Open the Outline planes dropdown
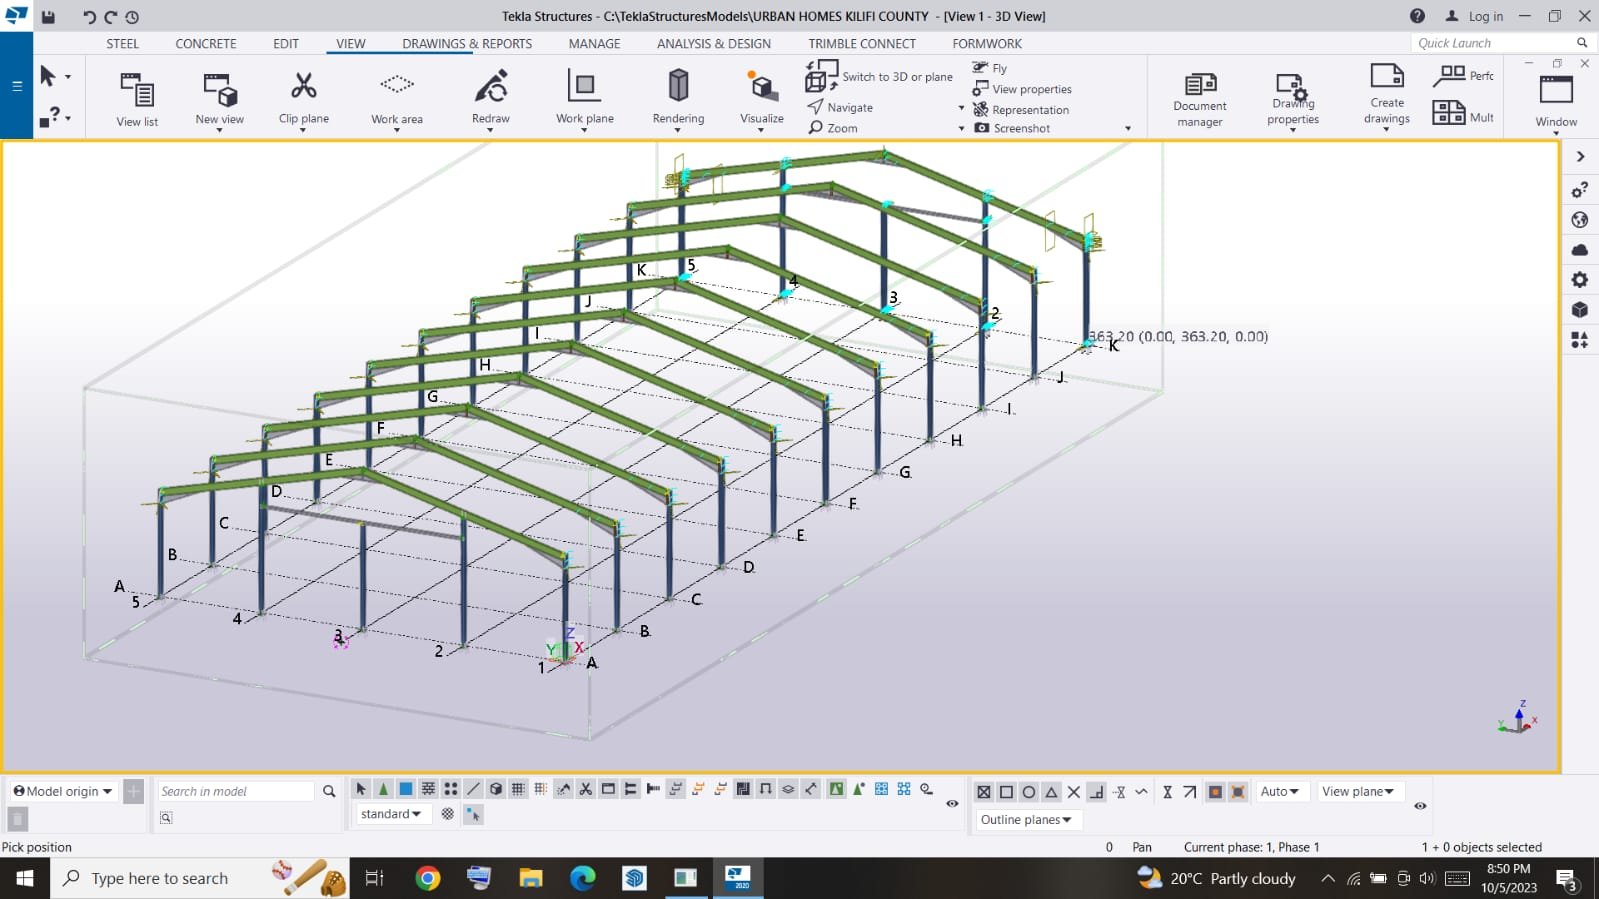Screen dimensions: 1599x899 (x=1026, y=820)
